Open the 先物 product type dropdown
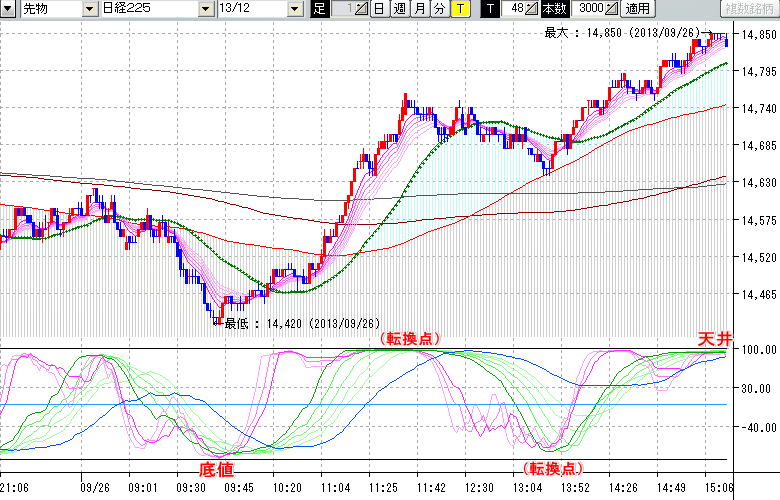Viewport: 780px width, 500px height. [91, 9]
